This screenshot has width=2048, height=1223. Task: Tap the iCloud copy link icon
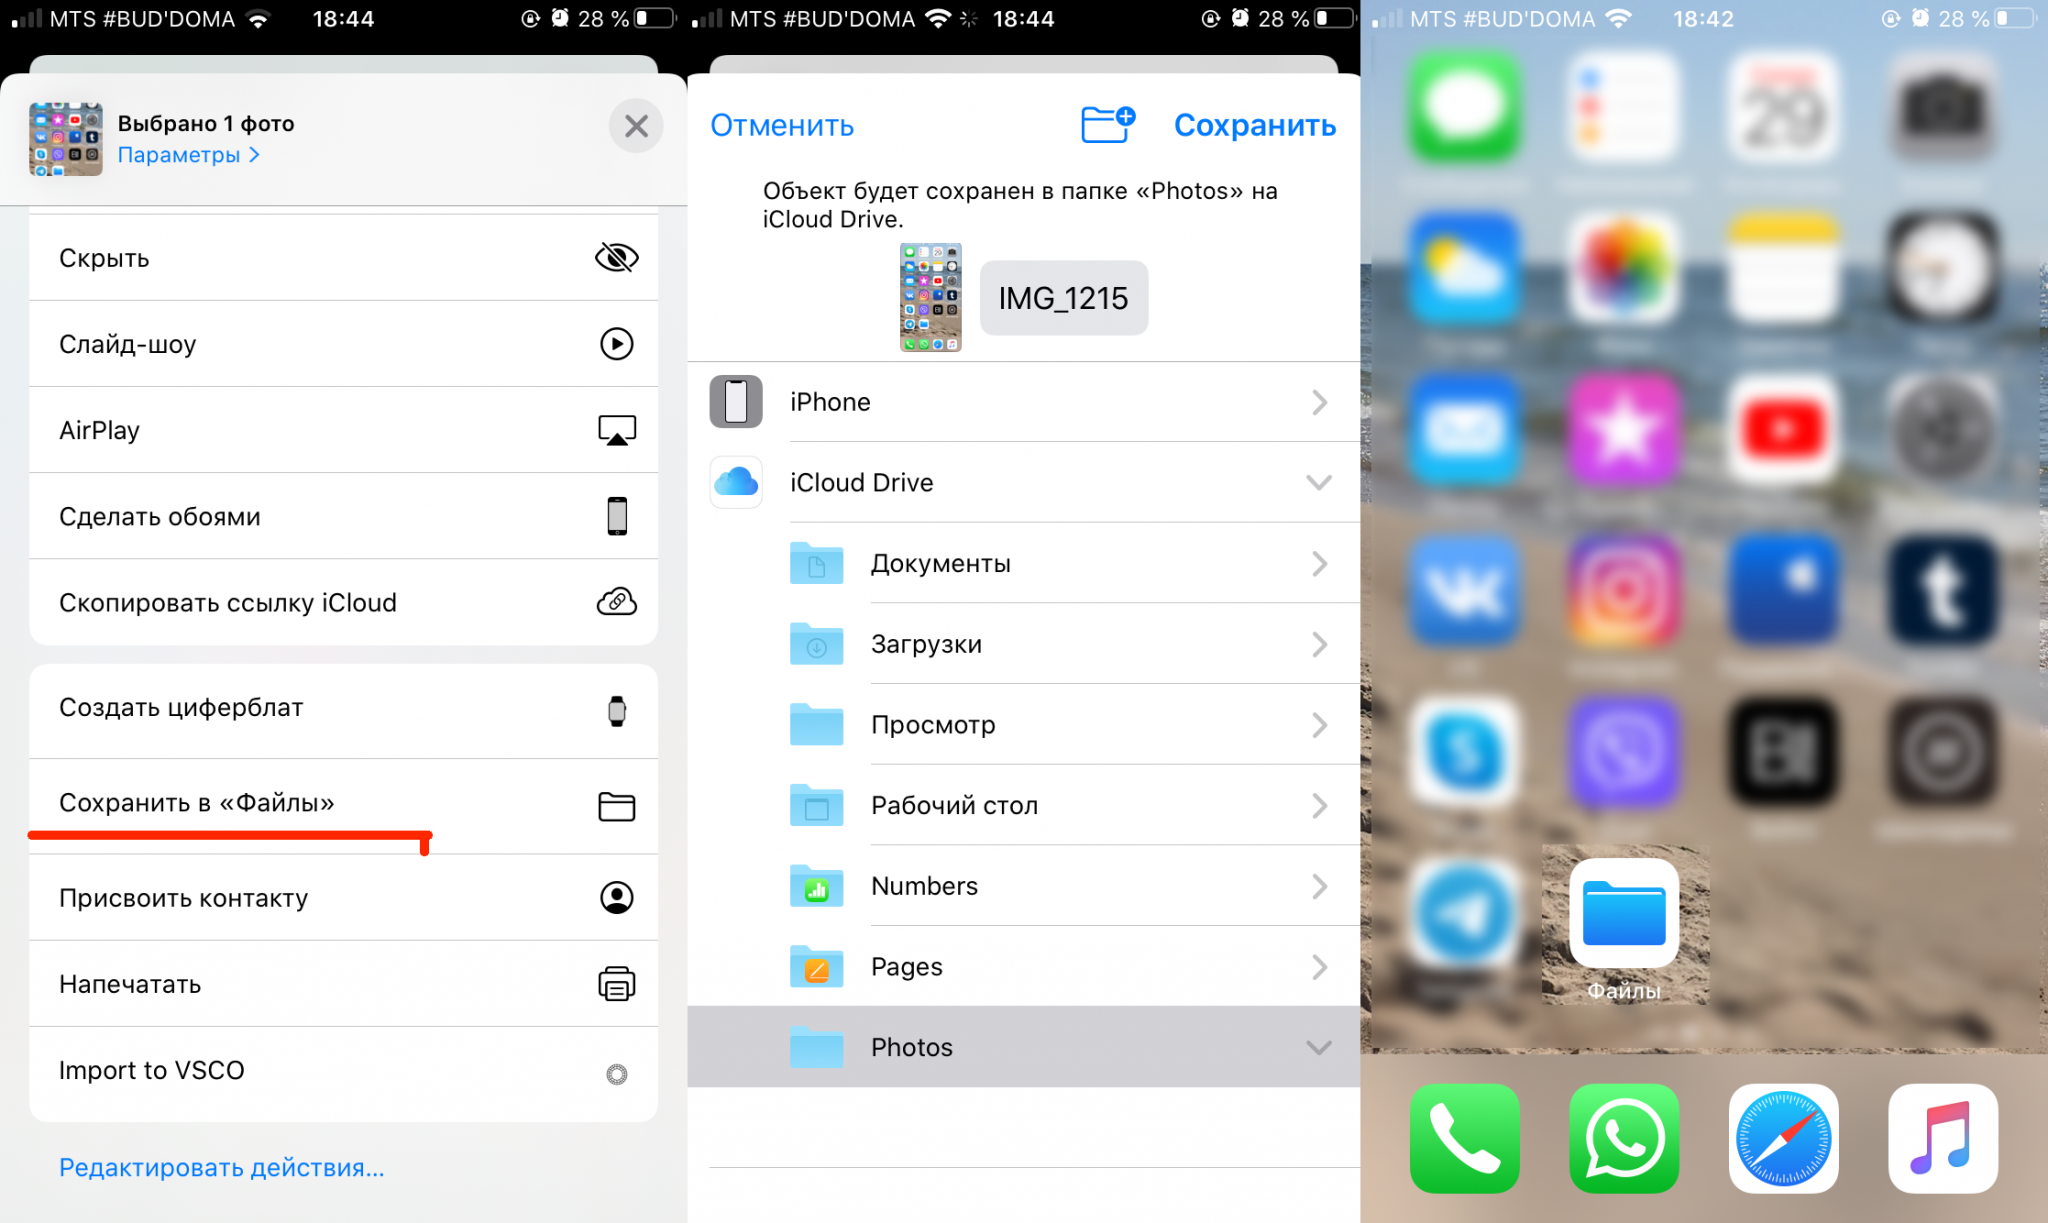(x=619, y=603)
